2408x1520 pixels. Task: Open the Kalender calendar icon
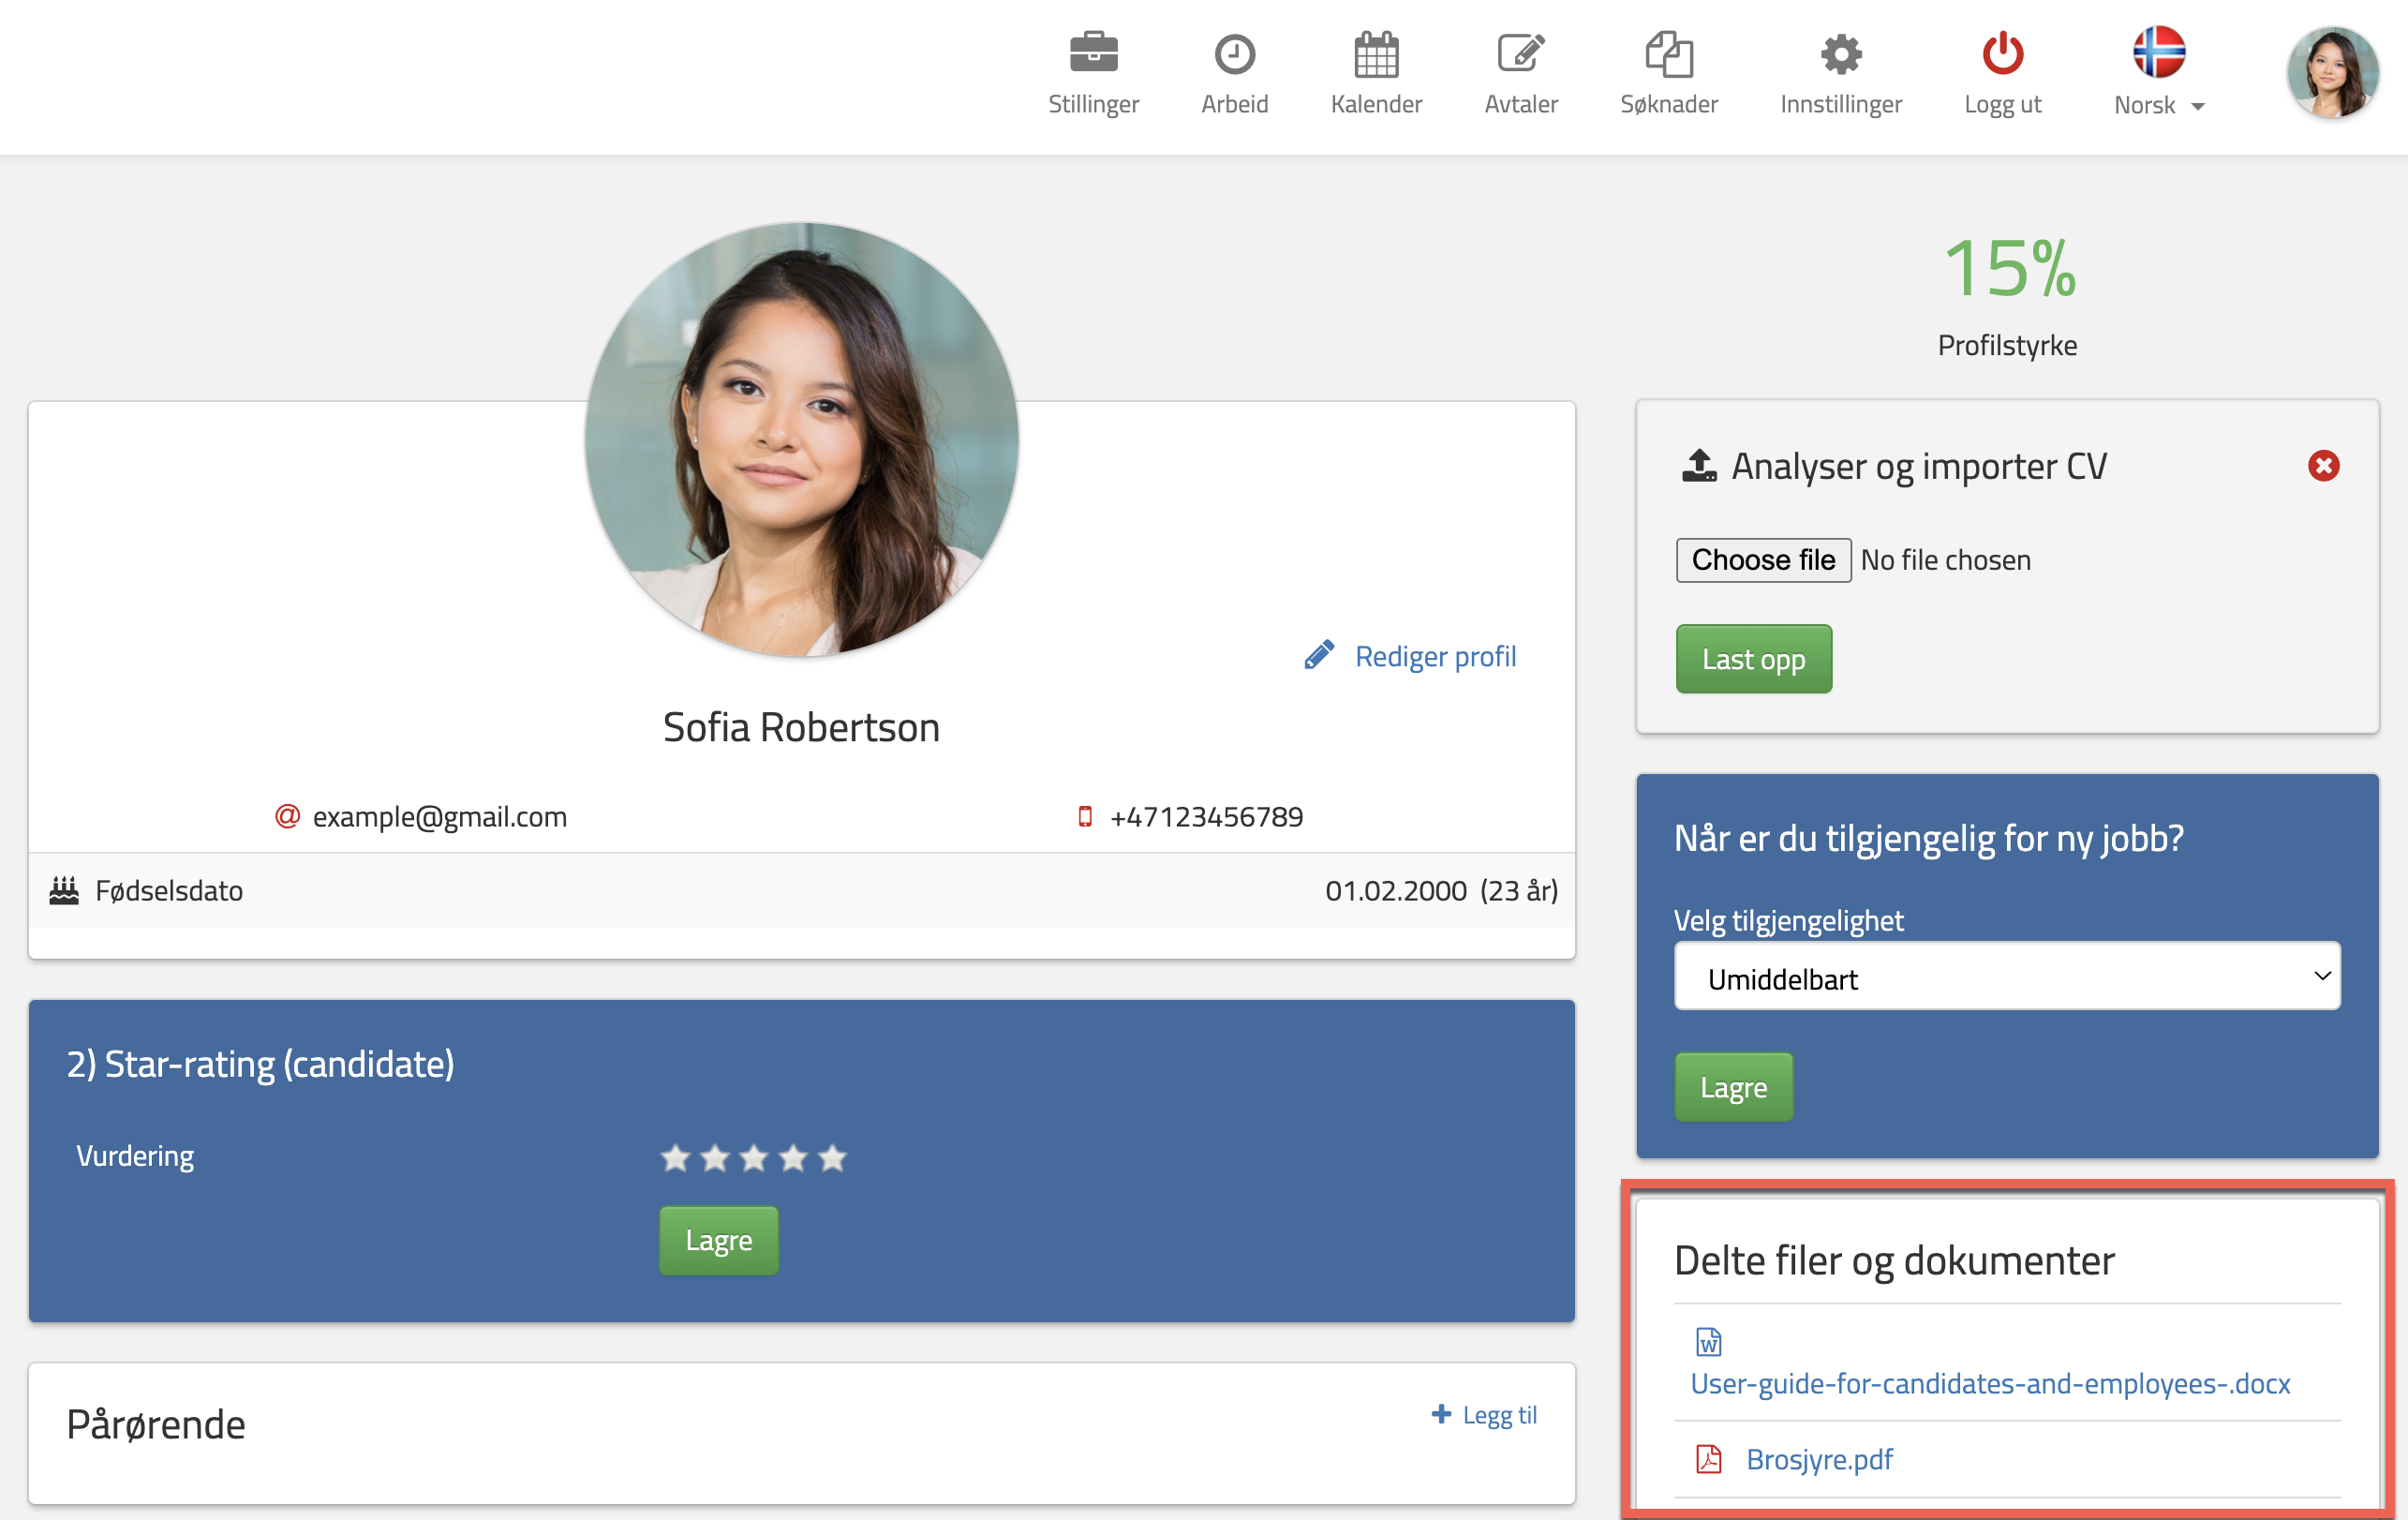coord(1376,53)
